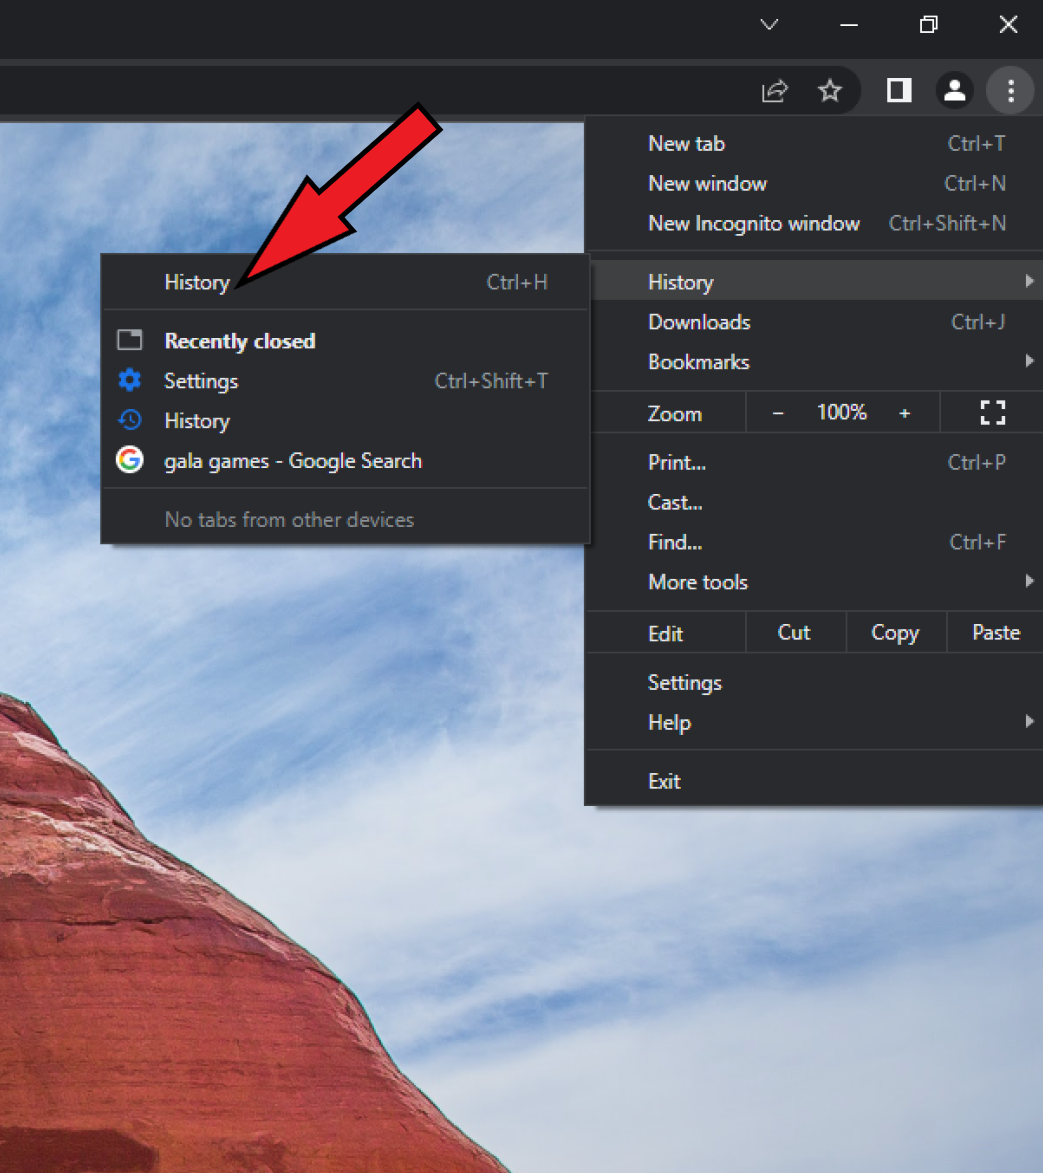Click the Ctrl+Shift+N shortcut text
The height and width of the screenshot is (1173, 1043).
click(947, 223)
